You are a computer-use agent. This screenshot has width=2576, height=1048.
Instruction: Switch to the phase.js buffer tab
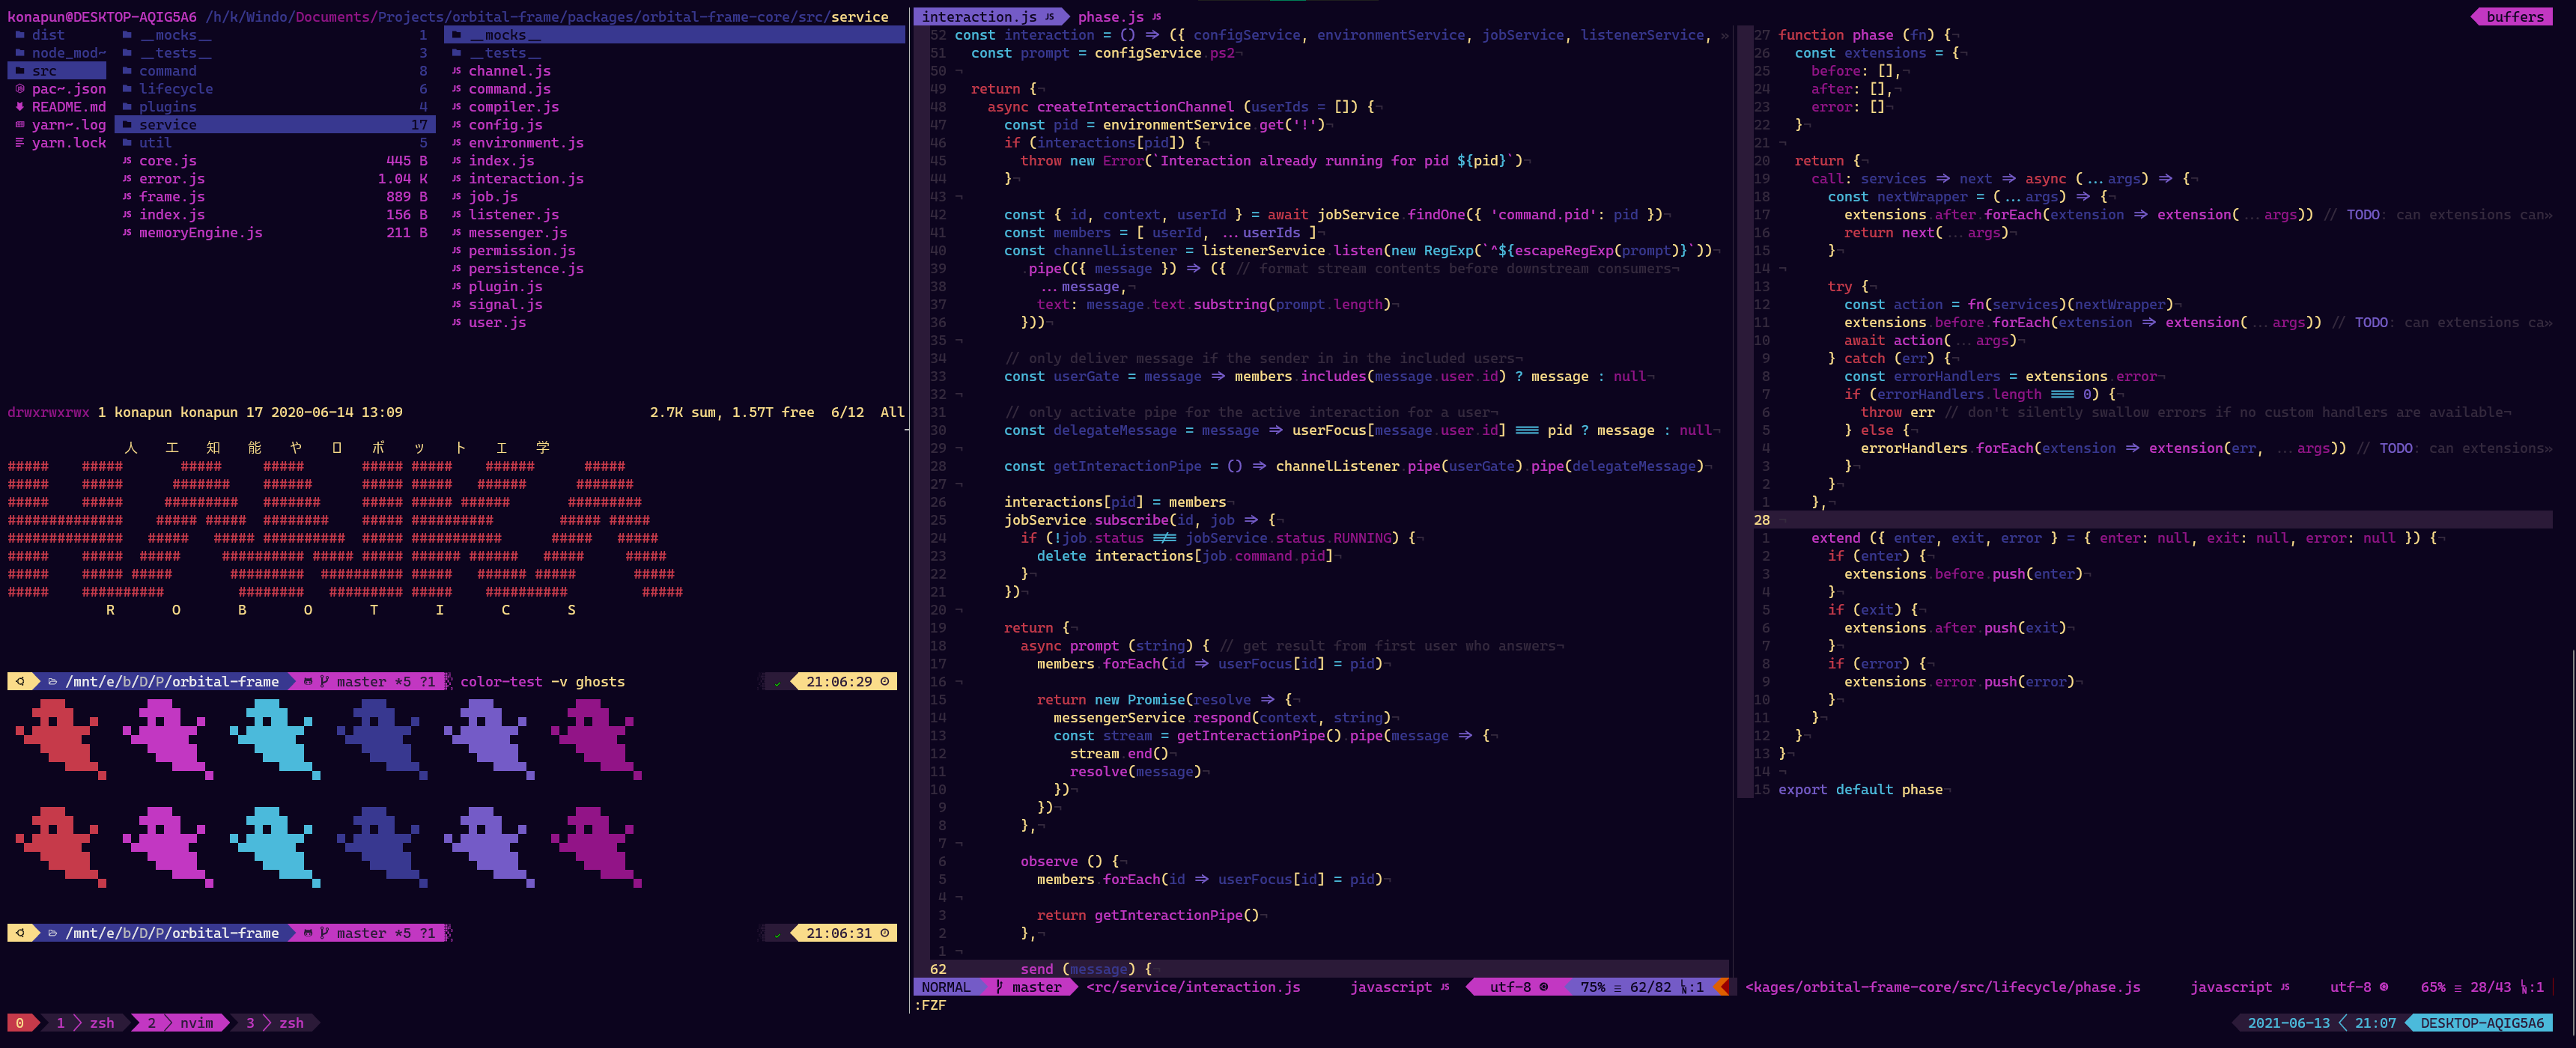[1110, 17]
